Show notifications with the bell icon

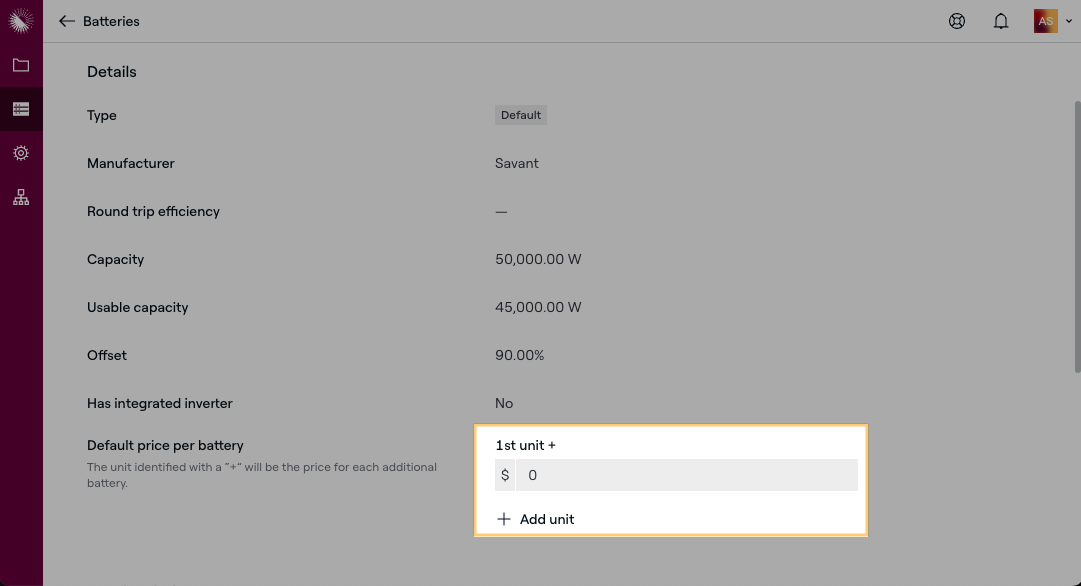1001,21
